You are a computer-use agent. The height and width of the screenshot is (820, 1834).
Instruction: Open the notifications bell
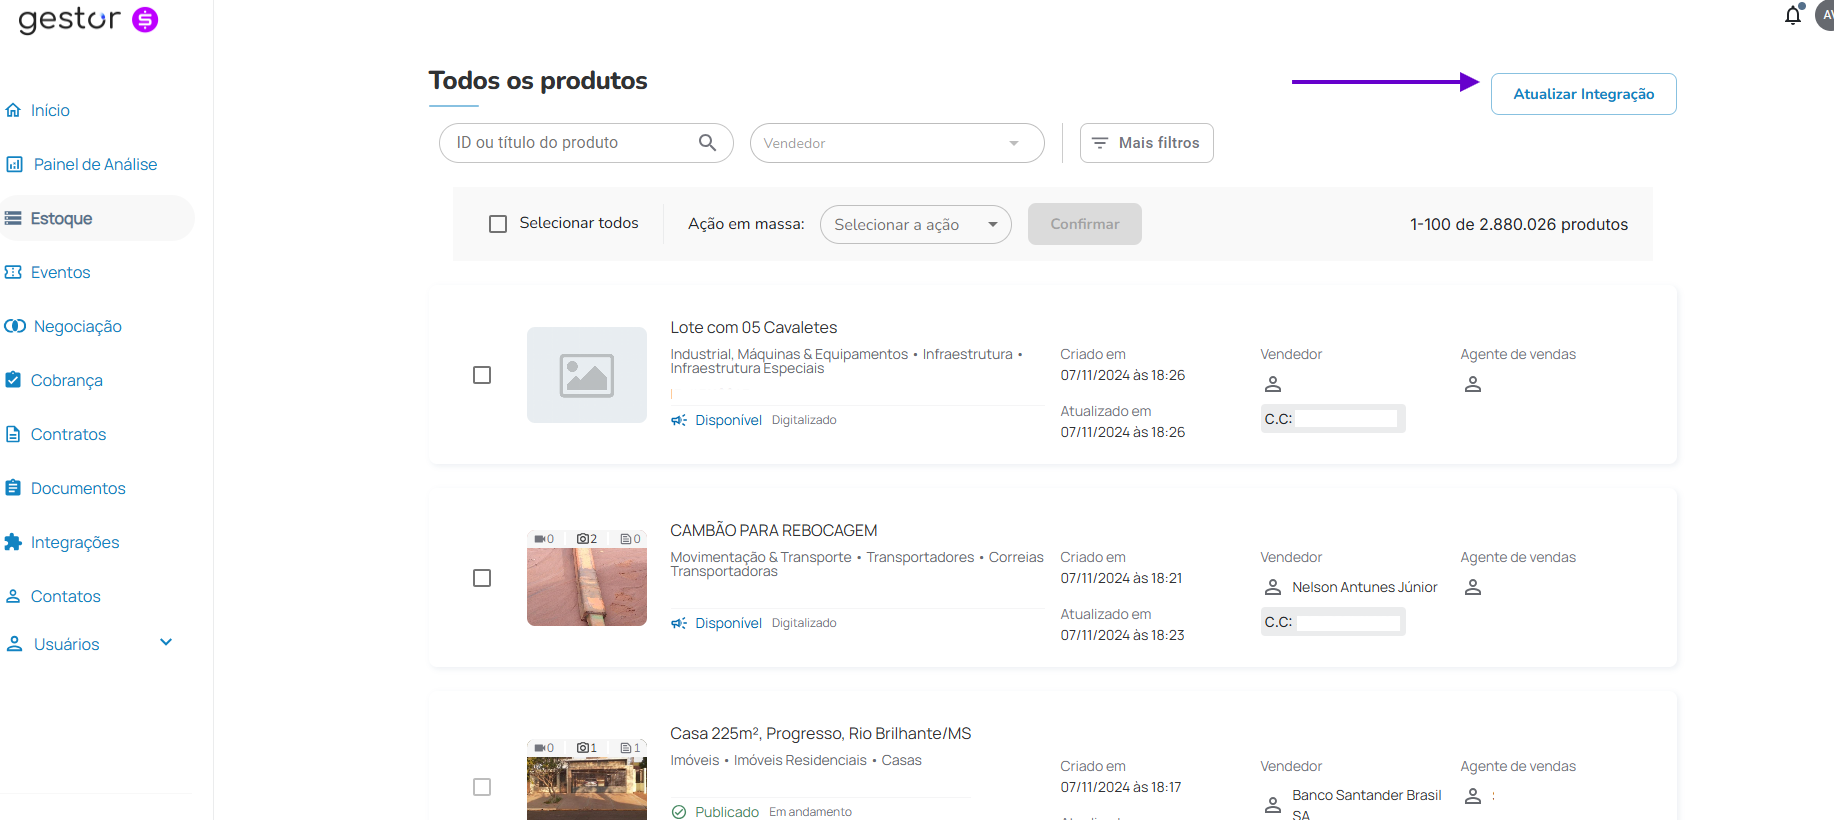click(1793, 15)
